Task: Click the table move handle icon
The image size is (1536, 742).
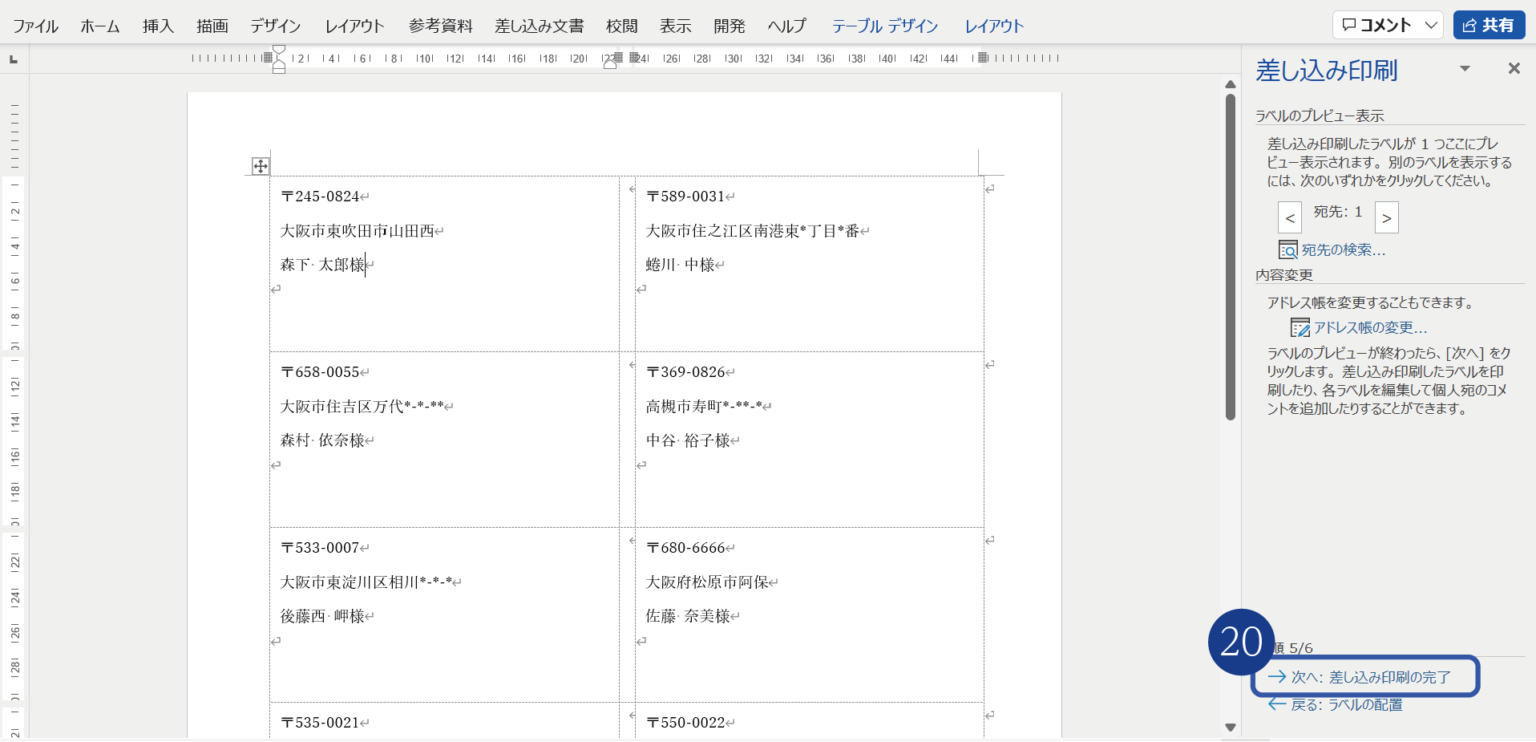Action: pyautogui.click(x=259, y=166)
